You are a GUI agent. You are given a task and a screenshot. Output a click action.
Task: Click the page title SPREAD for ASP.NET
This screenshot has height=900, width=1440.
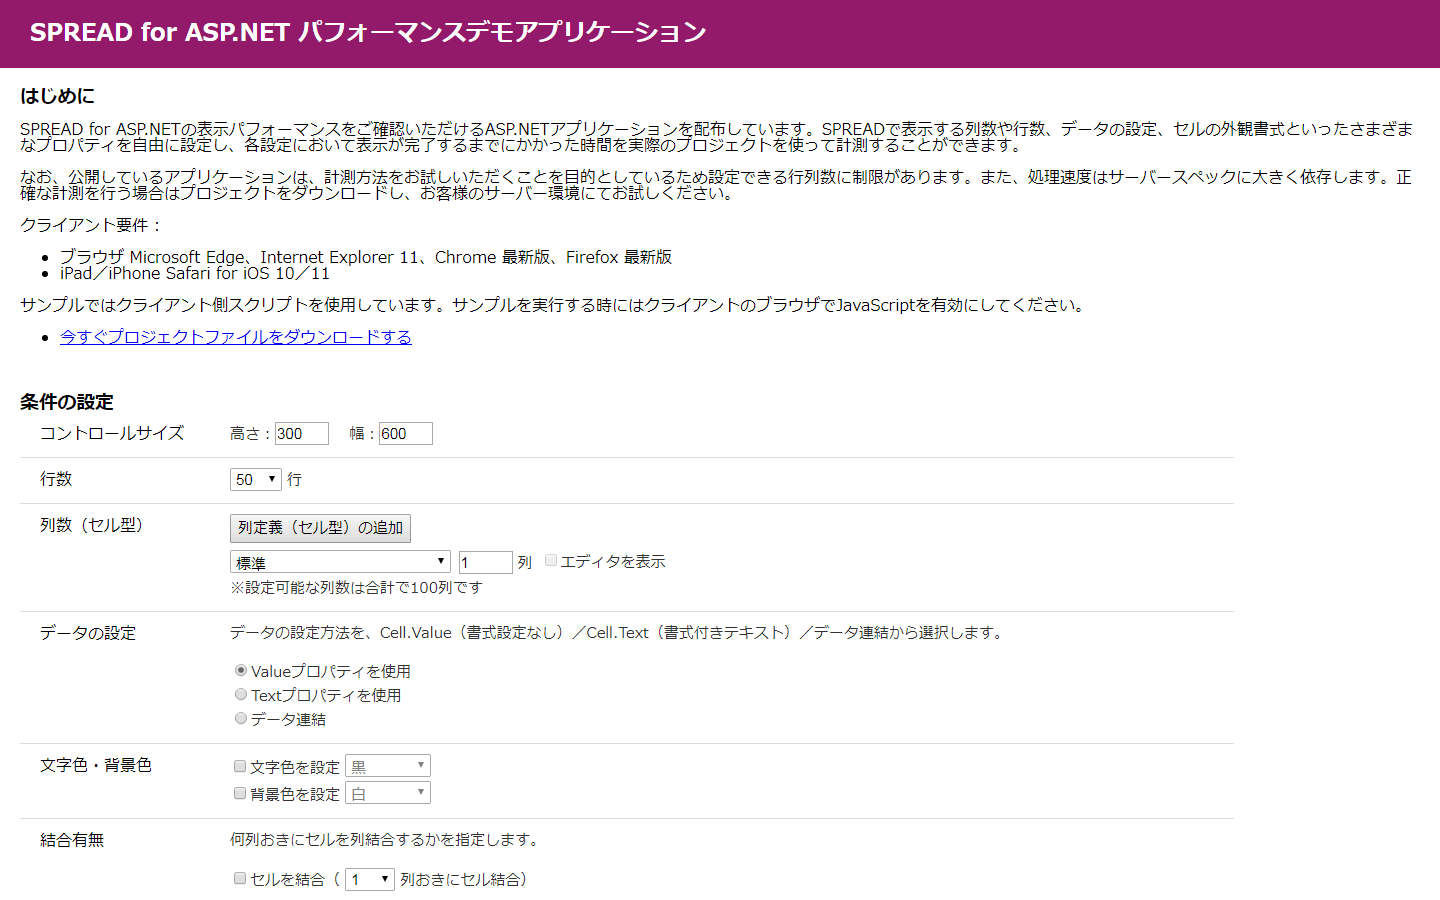[x=368, y=32]
